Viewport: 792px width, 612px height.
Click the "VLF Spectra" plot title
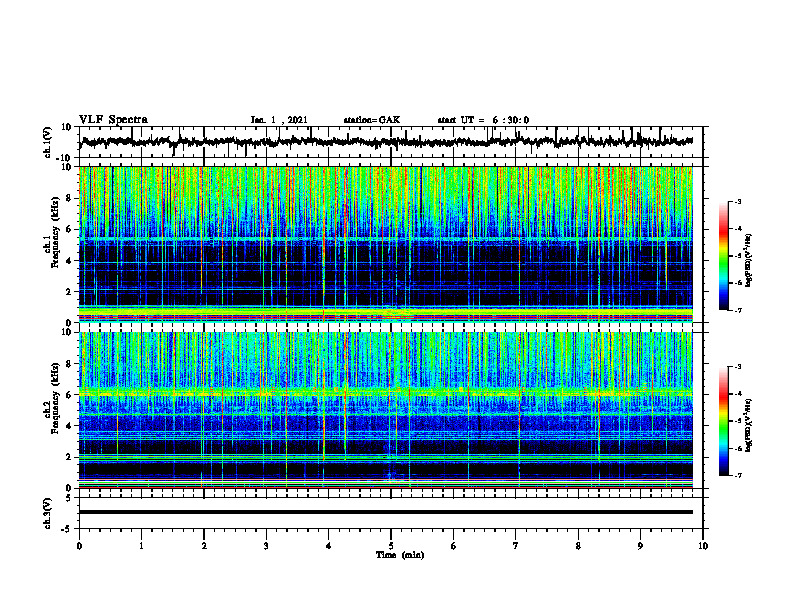click(113, 119)
